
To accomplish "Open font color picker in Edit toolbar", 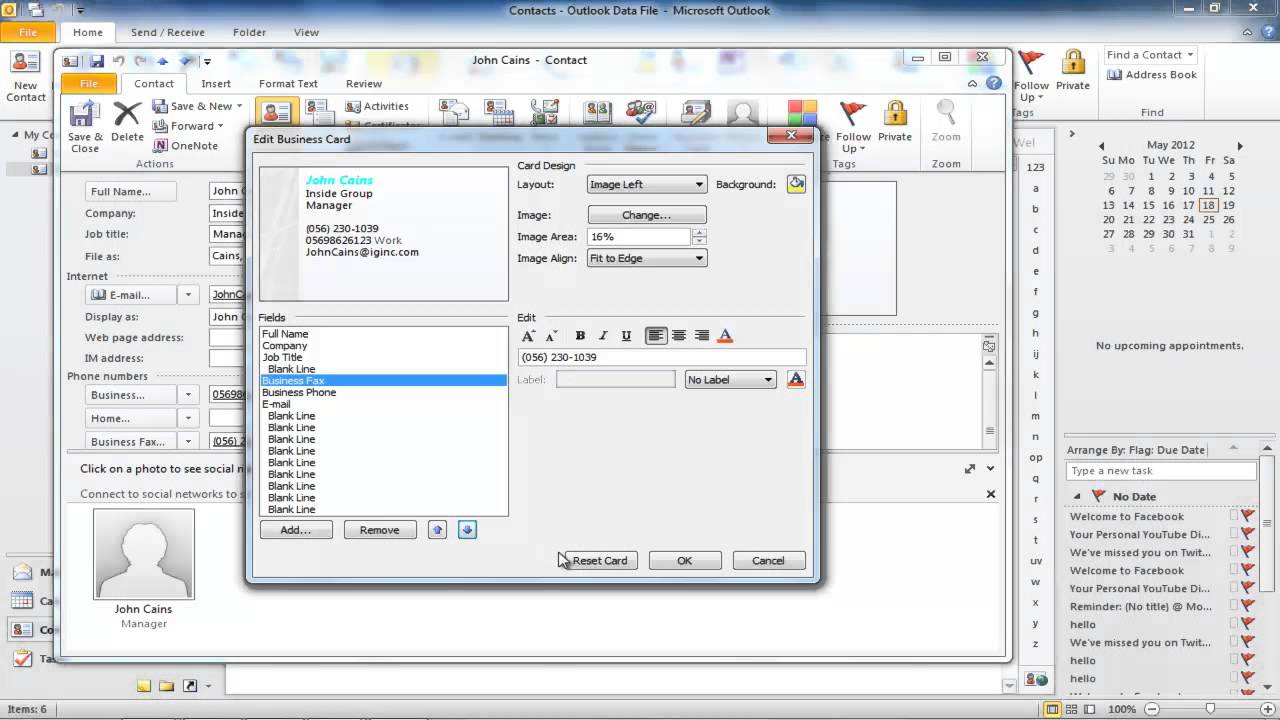I will (x=726, y=336).
